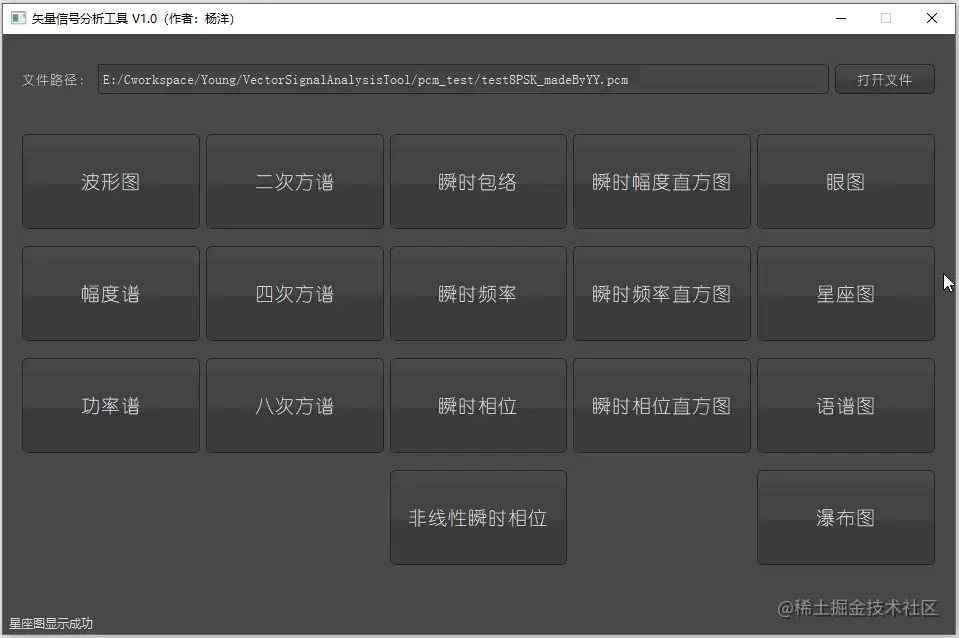This screenshot has height=638, width=959.
Task: Click the 功率谱 power spectrum button
Action: [x=110, y=405]
